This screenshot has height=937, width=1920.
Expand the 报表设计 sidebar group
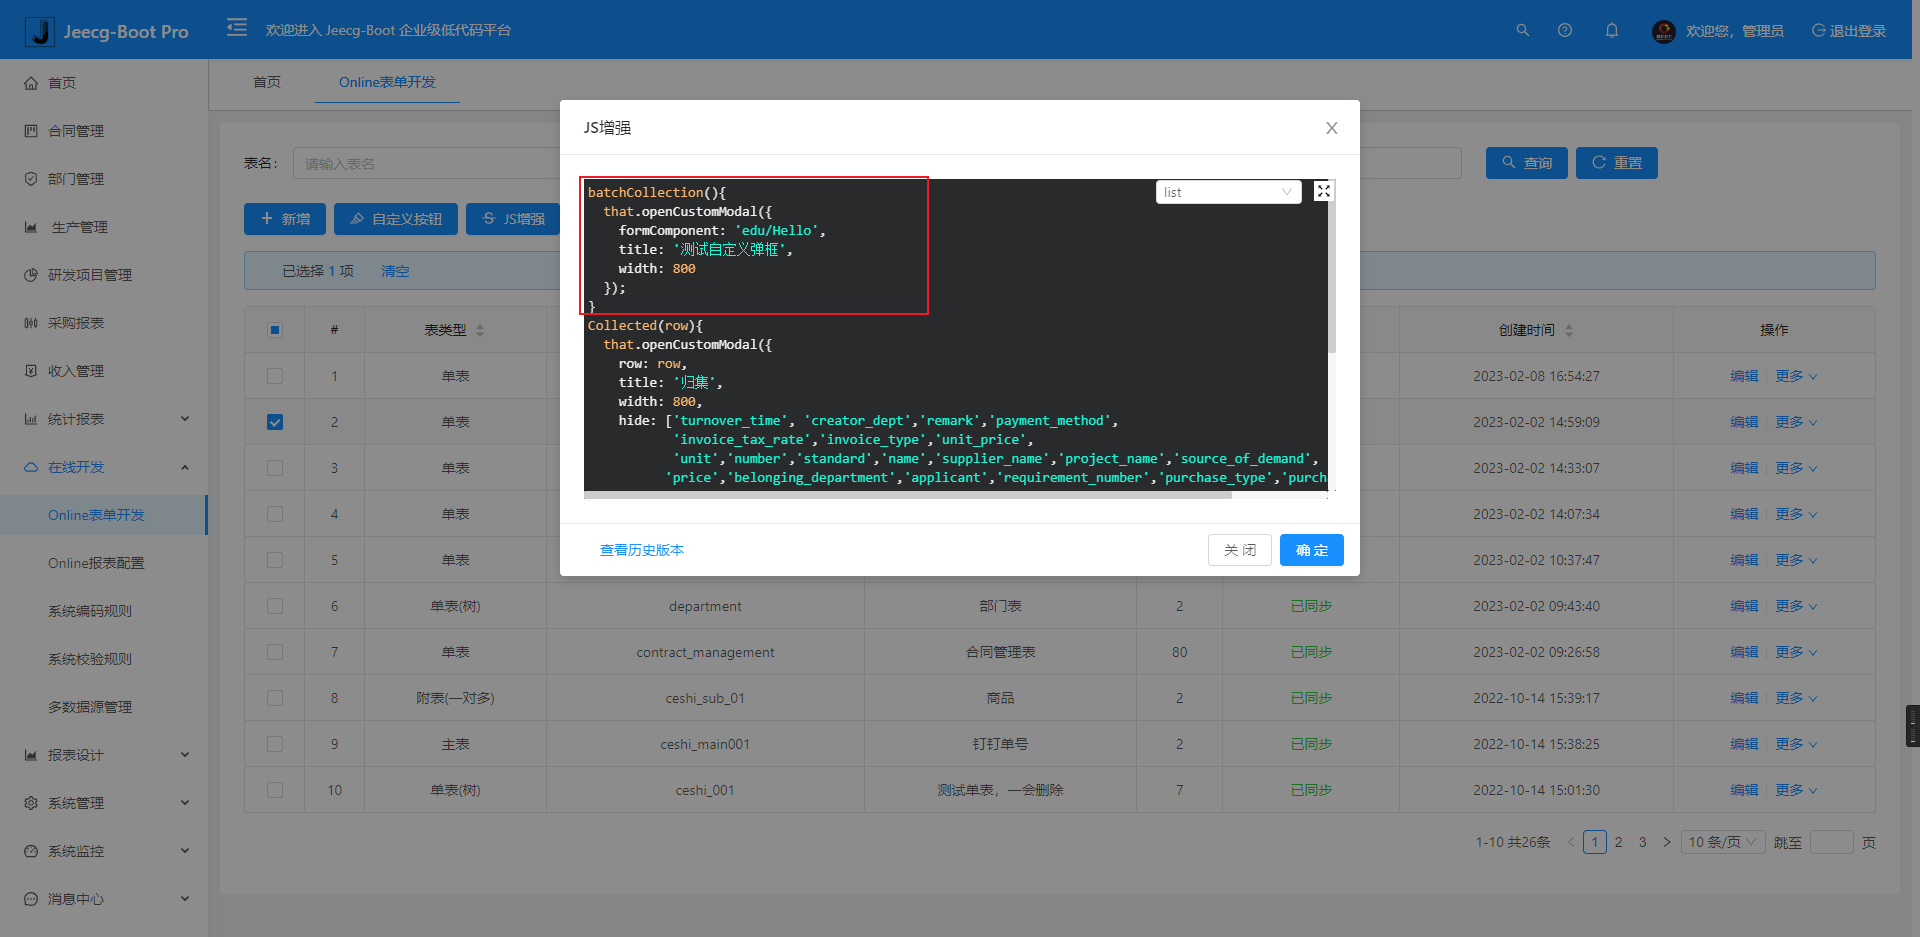coord(104,755)
